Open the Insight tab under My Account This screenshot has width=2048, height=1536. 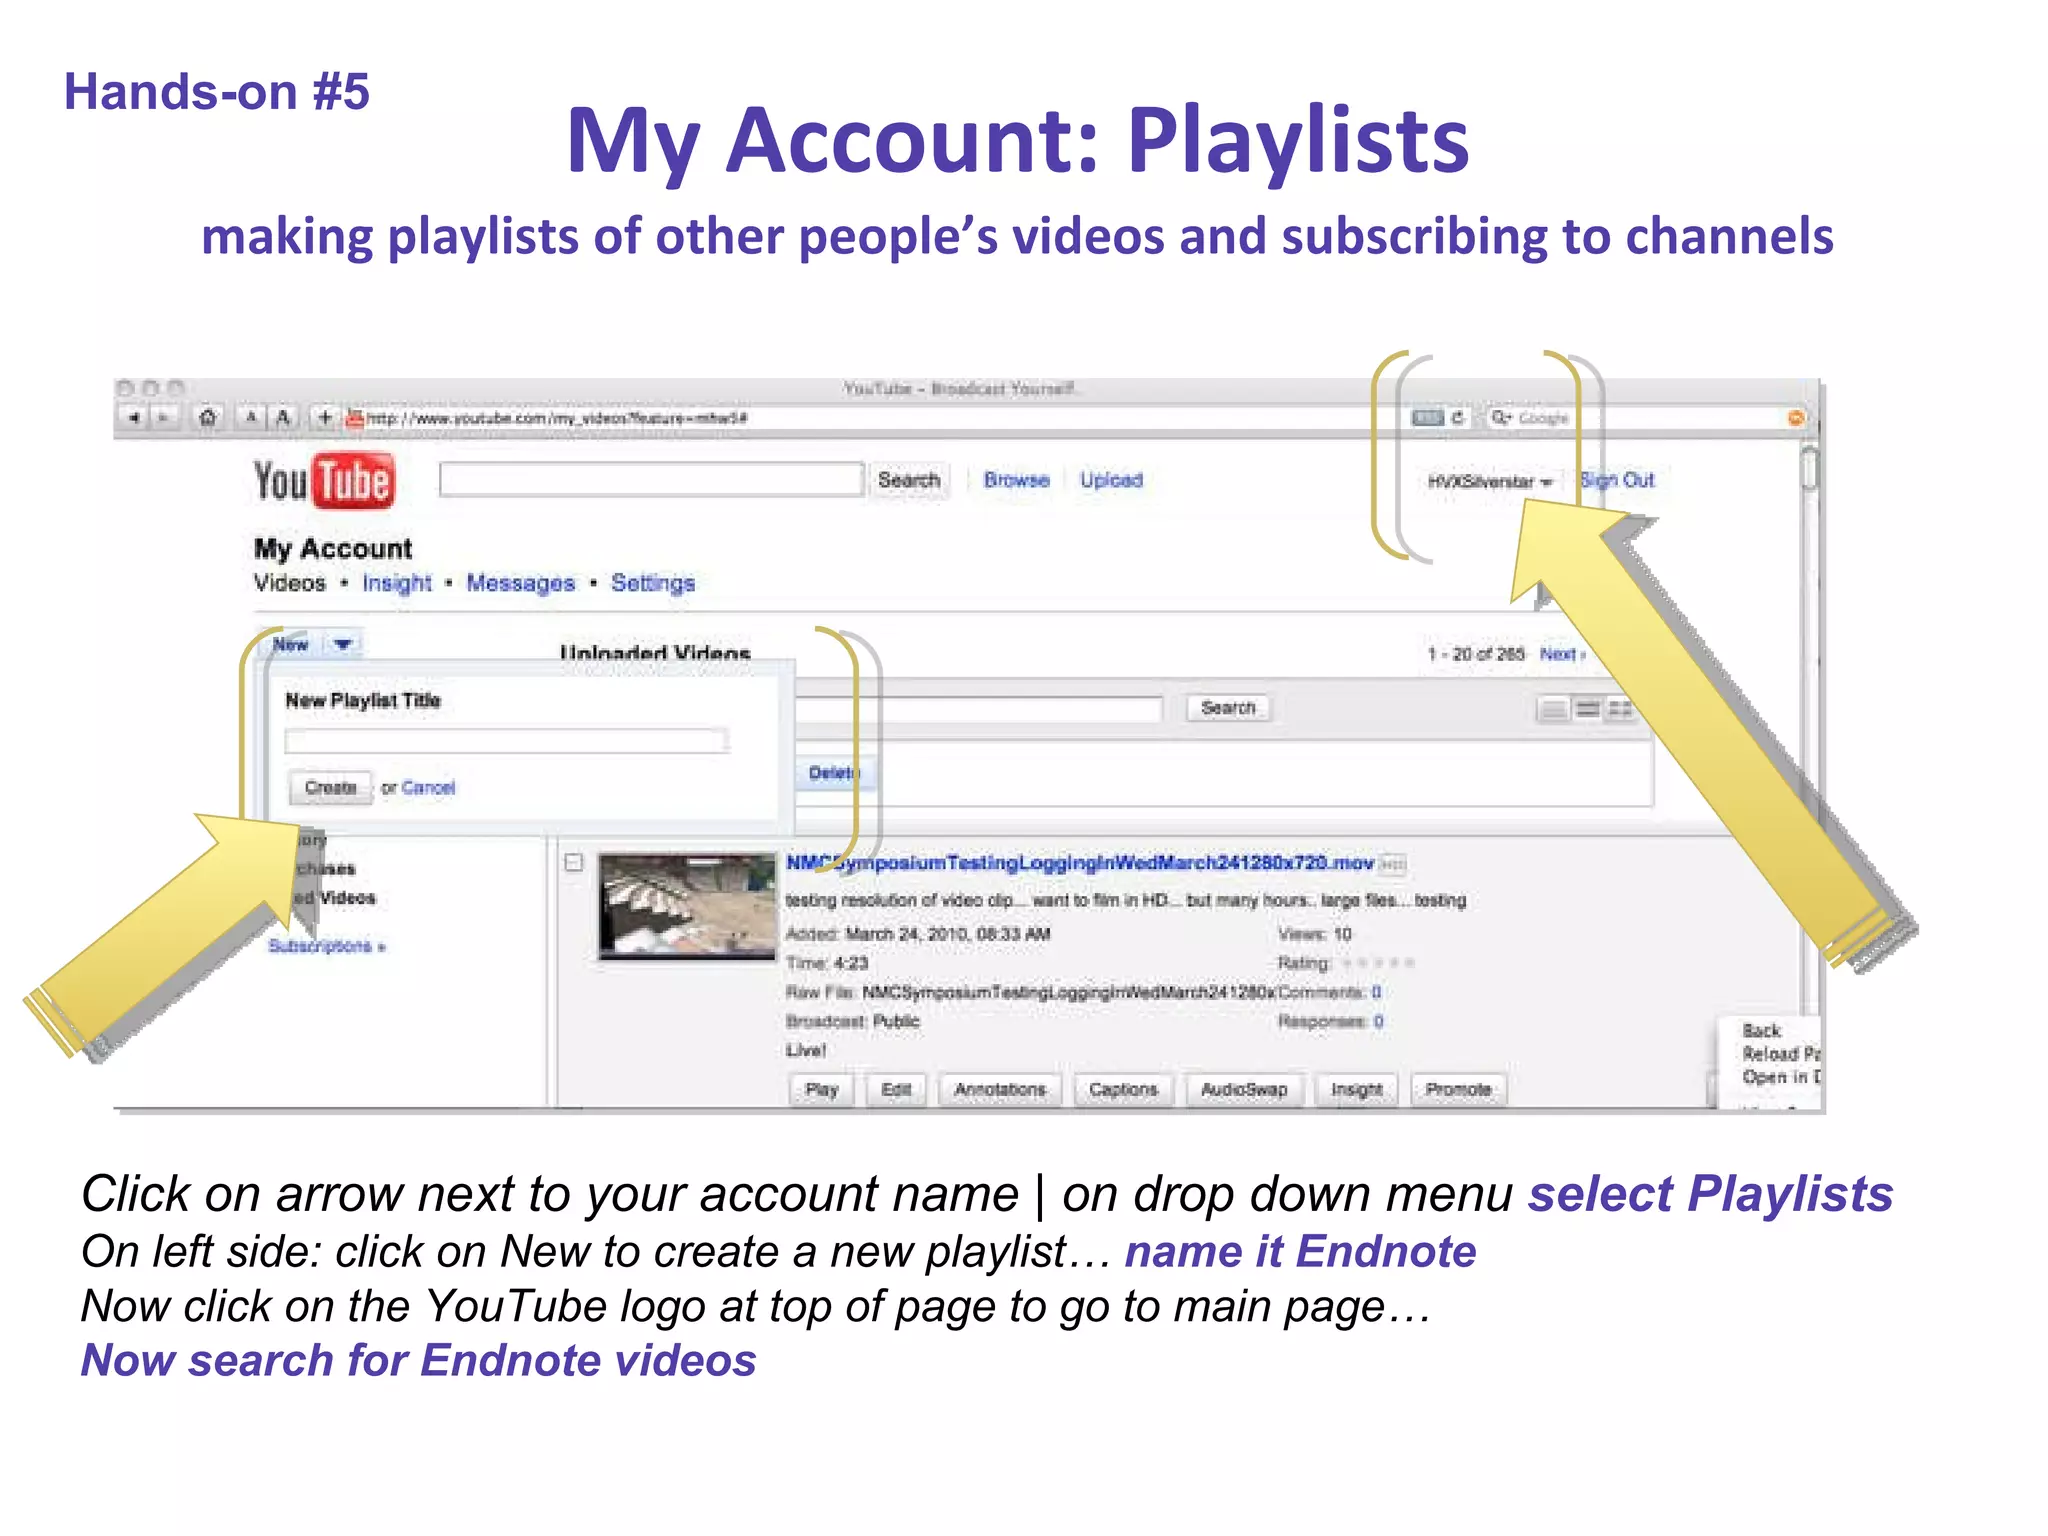pyautogui.click(x=397, y=583)
